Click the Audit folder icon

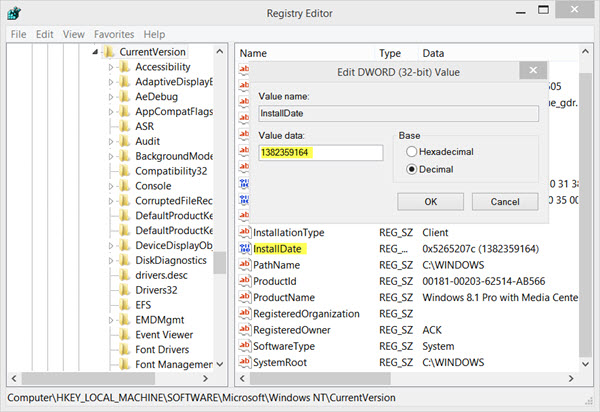[x=124, y=141]
